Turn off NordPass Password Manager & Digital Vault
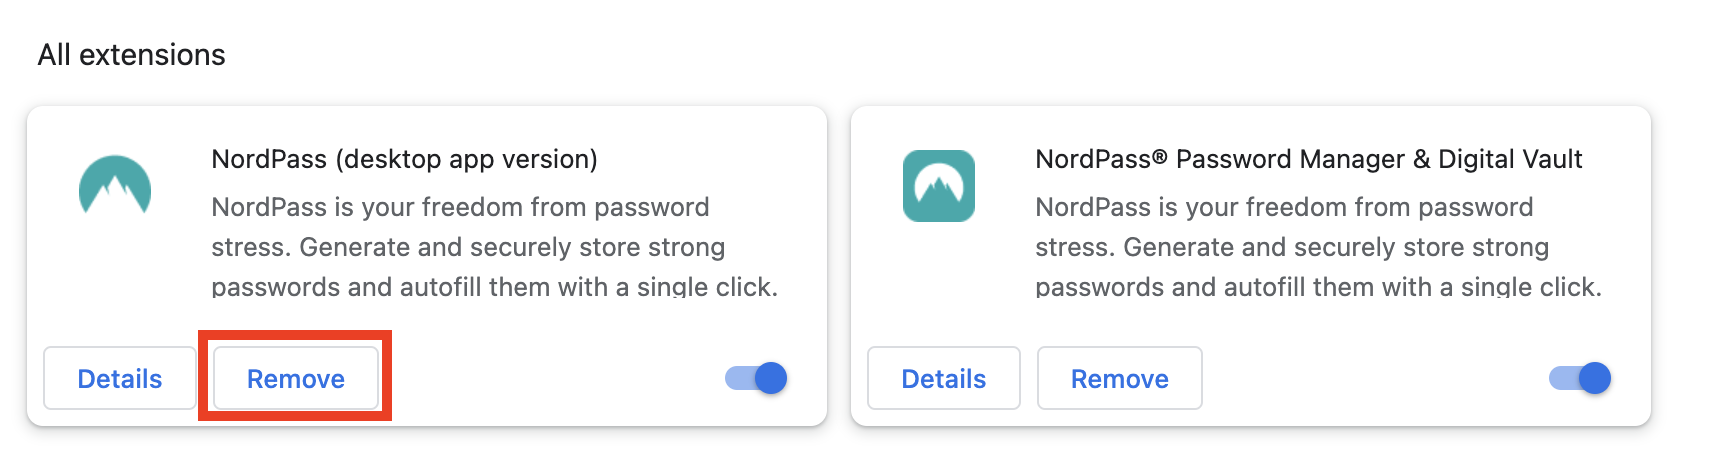This screenshot has height=472, width=1712. pyautogui.click(x=1580, y=378)
